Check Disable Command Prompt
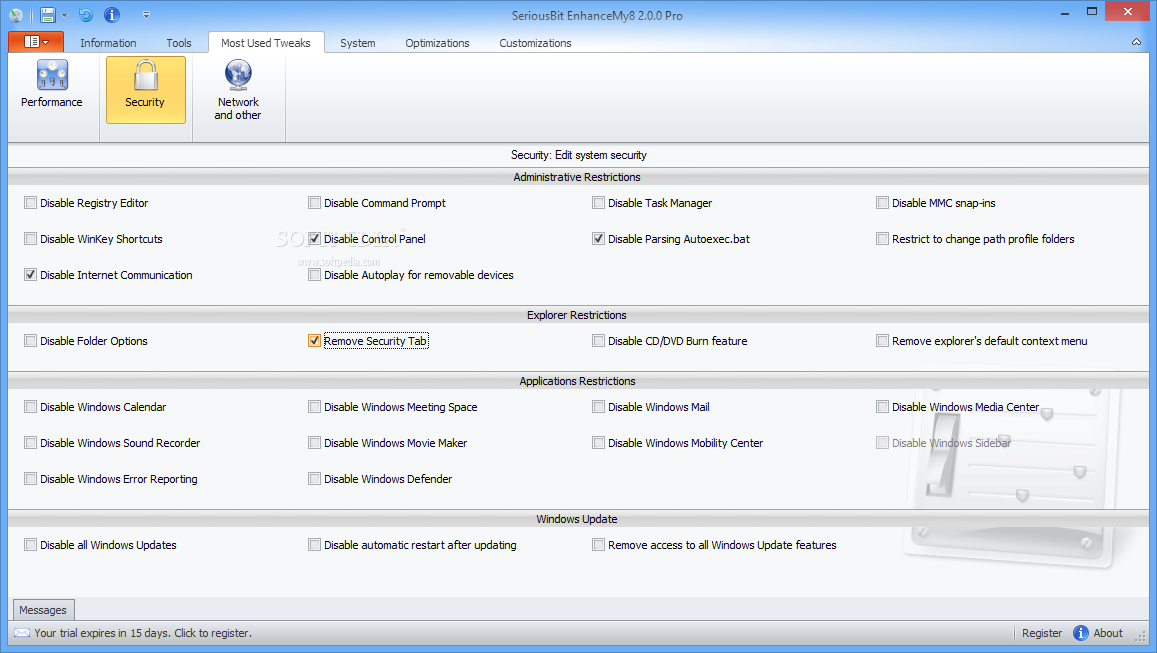1157x653 pixels. (314, 202)
